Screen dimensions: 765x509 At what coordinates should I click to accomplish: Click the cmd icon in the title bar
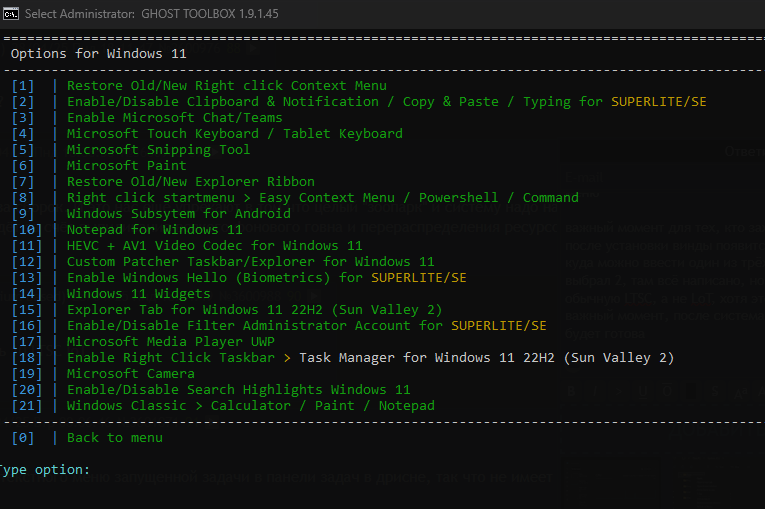tap(11, 14)
